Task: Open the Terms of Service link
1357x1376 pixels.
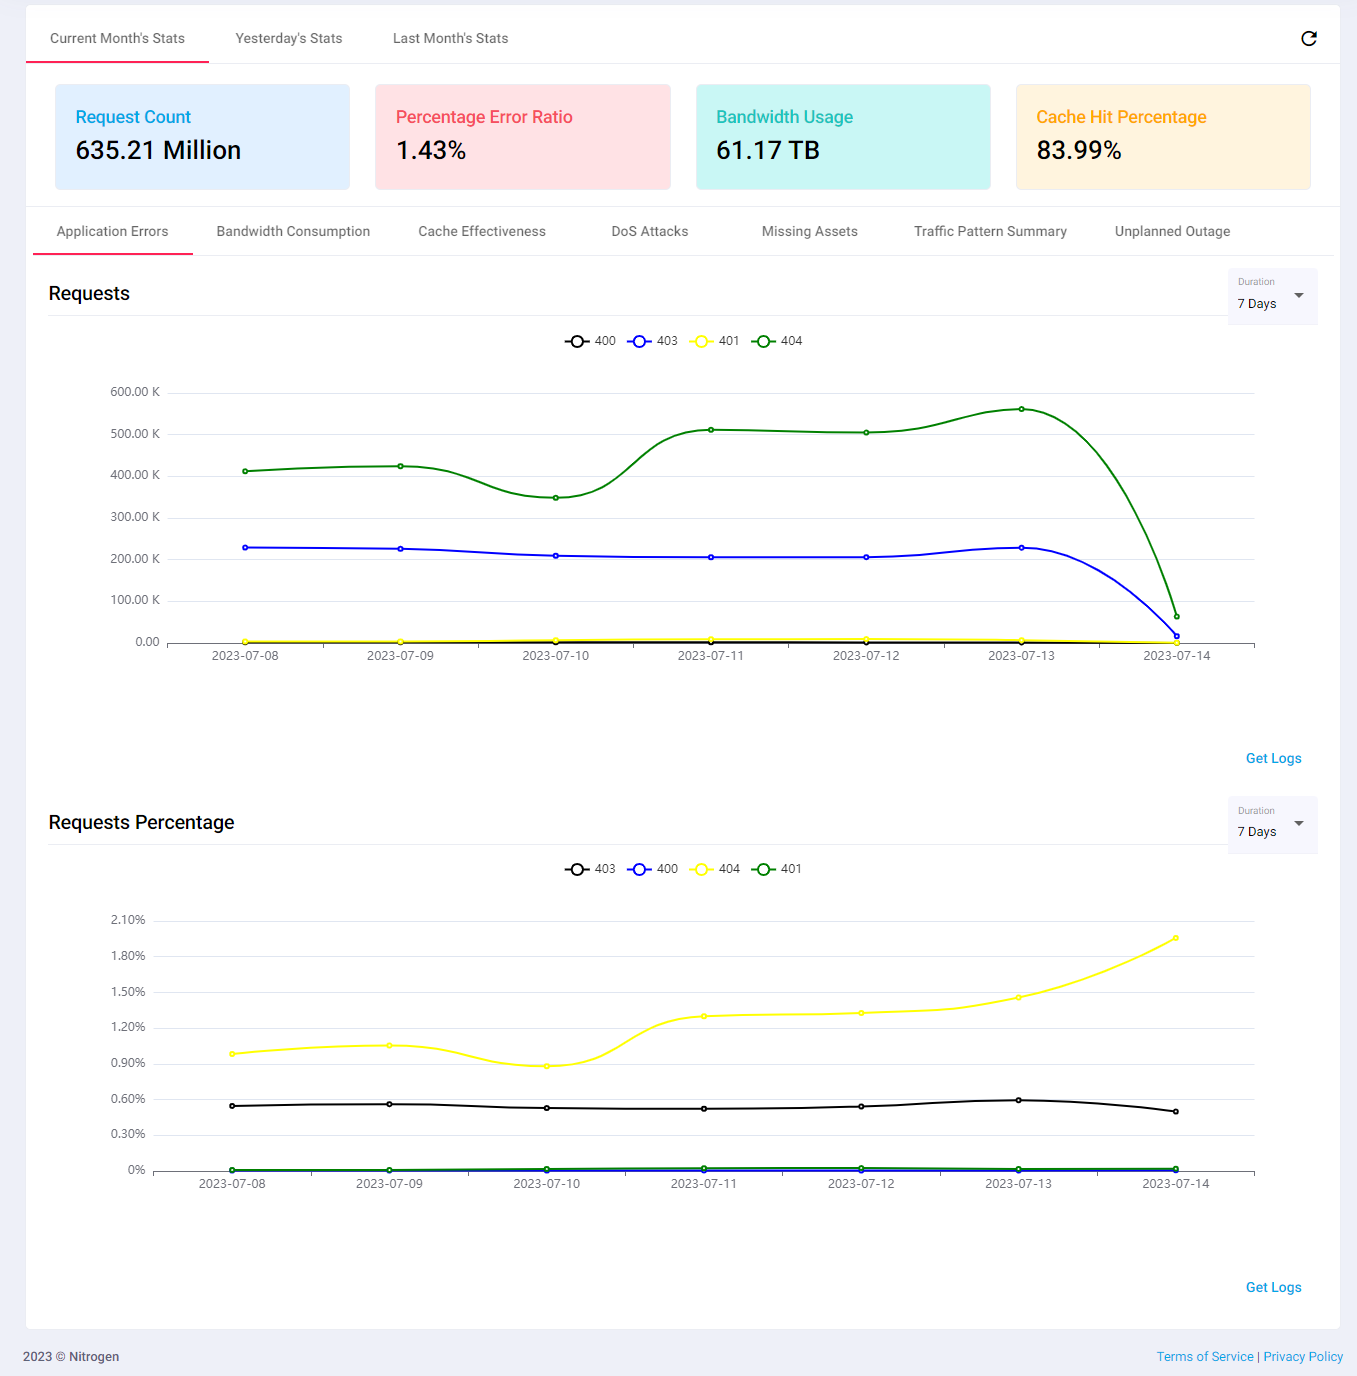Action: point(1204,1356)
